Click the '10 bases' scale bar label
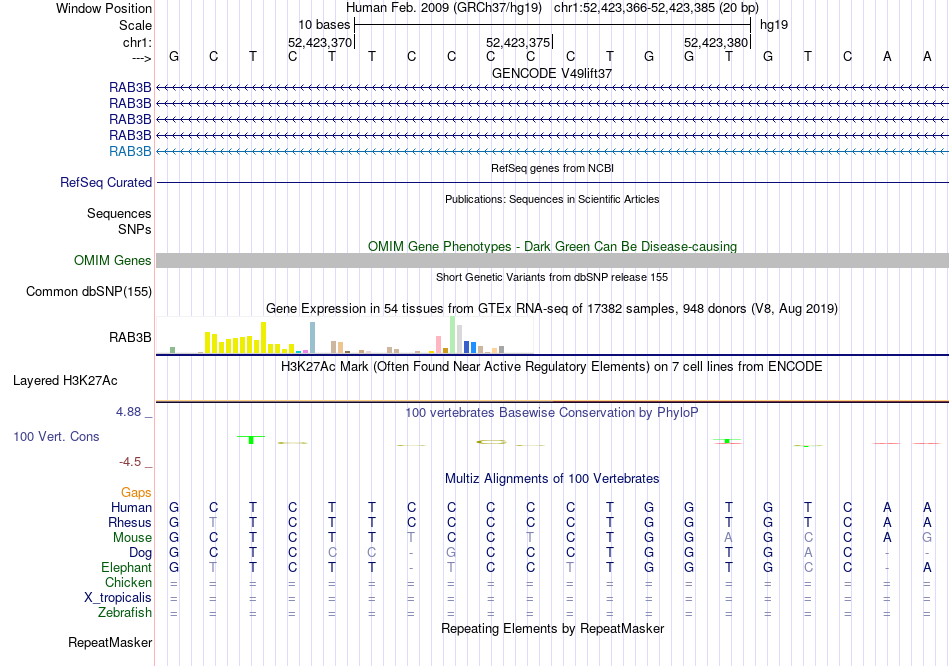The width and height of the screenshot is (950, 666). (324, 25)
